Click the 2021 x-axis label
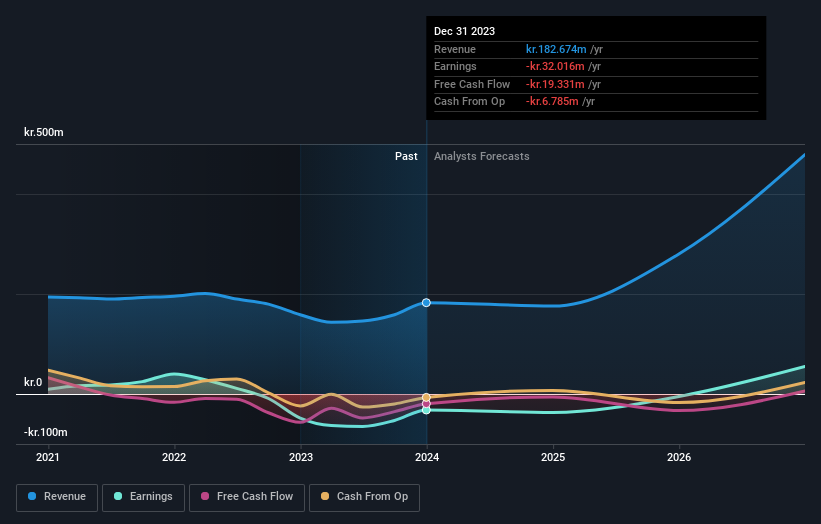Image resolution: width=821 pixels, height=524 pixels. (x=48, y=457)
